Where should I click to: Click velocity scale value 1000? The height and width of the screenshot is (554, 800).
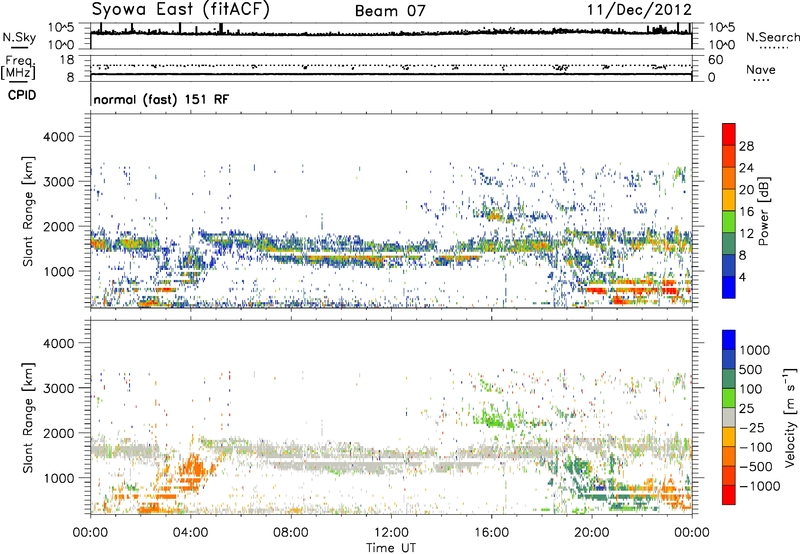tap(755, 350)
